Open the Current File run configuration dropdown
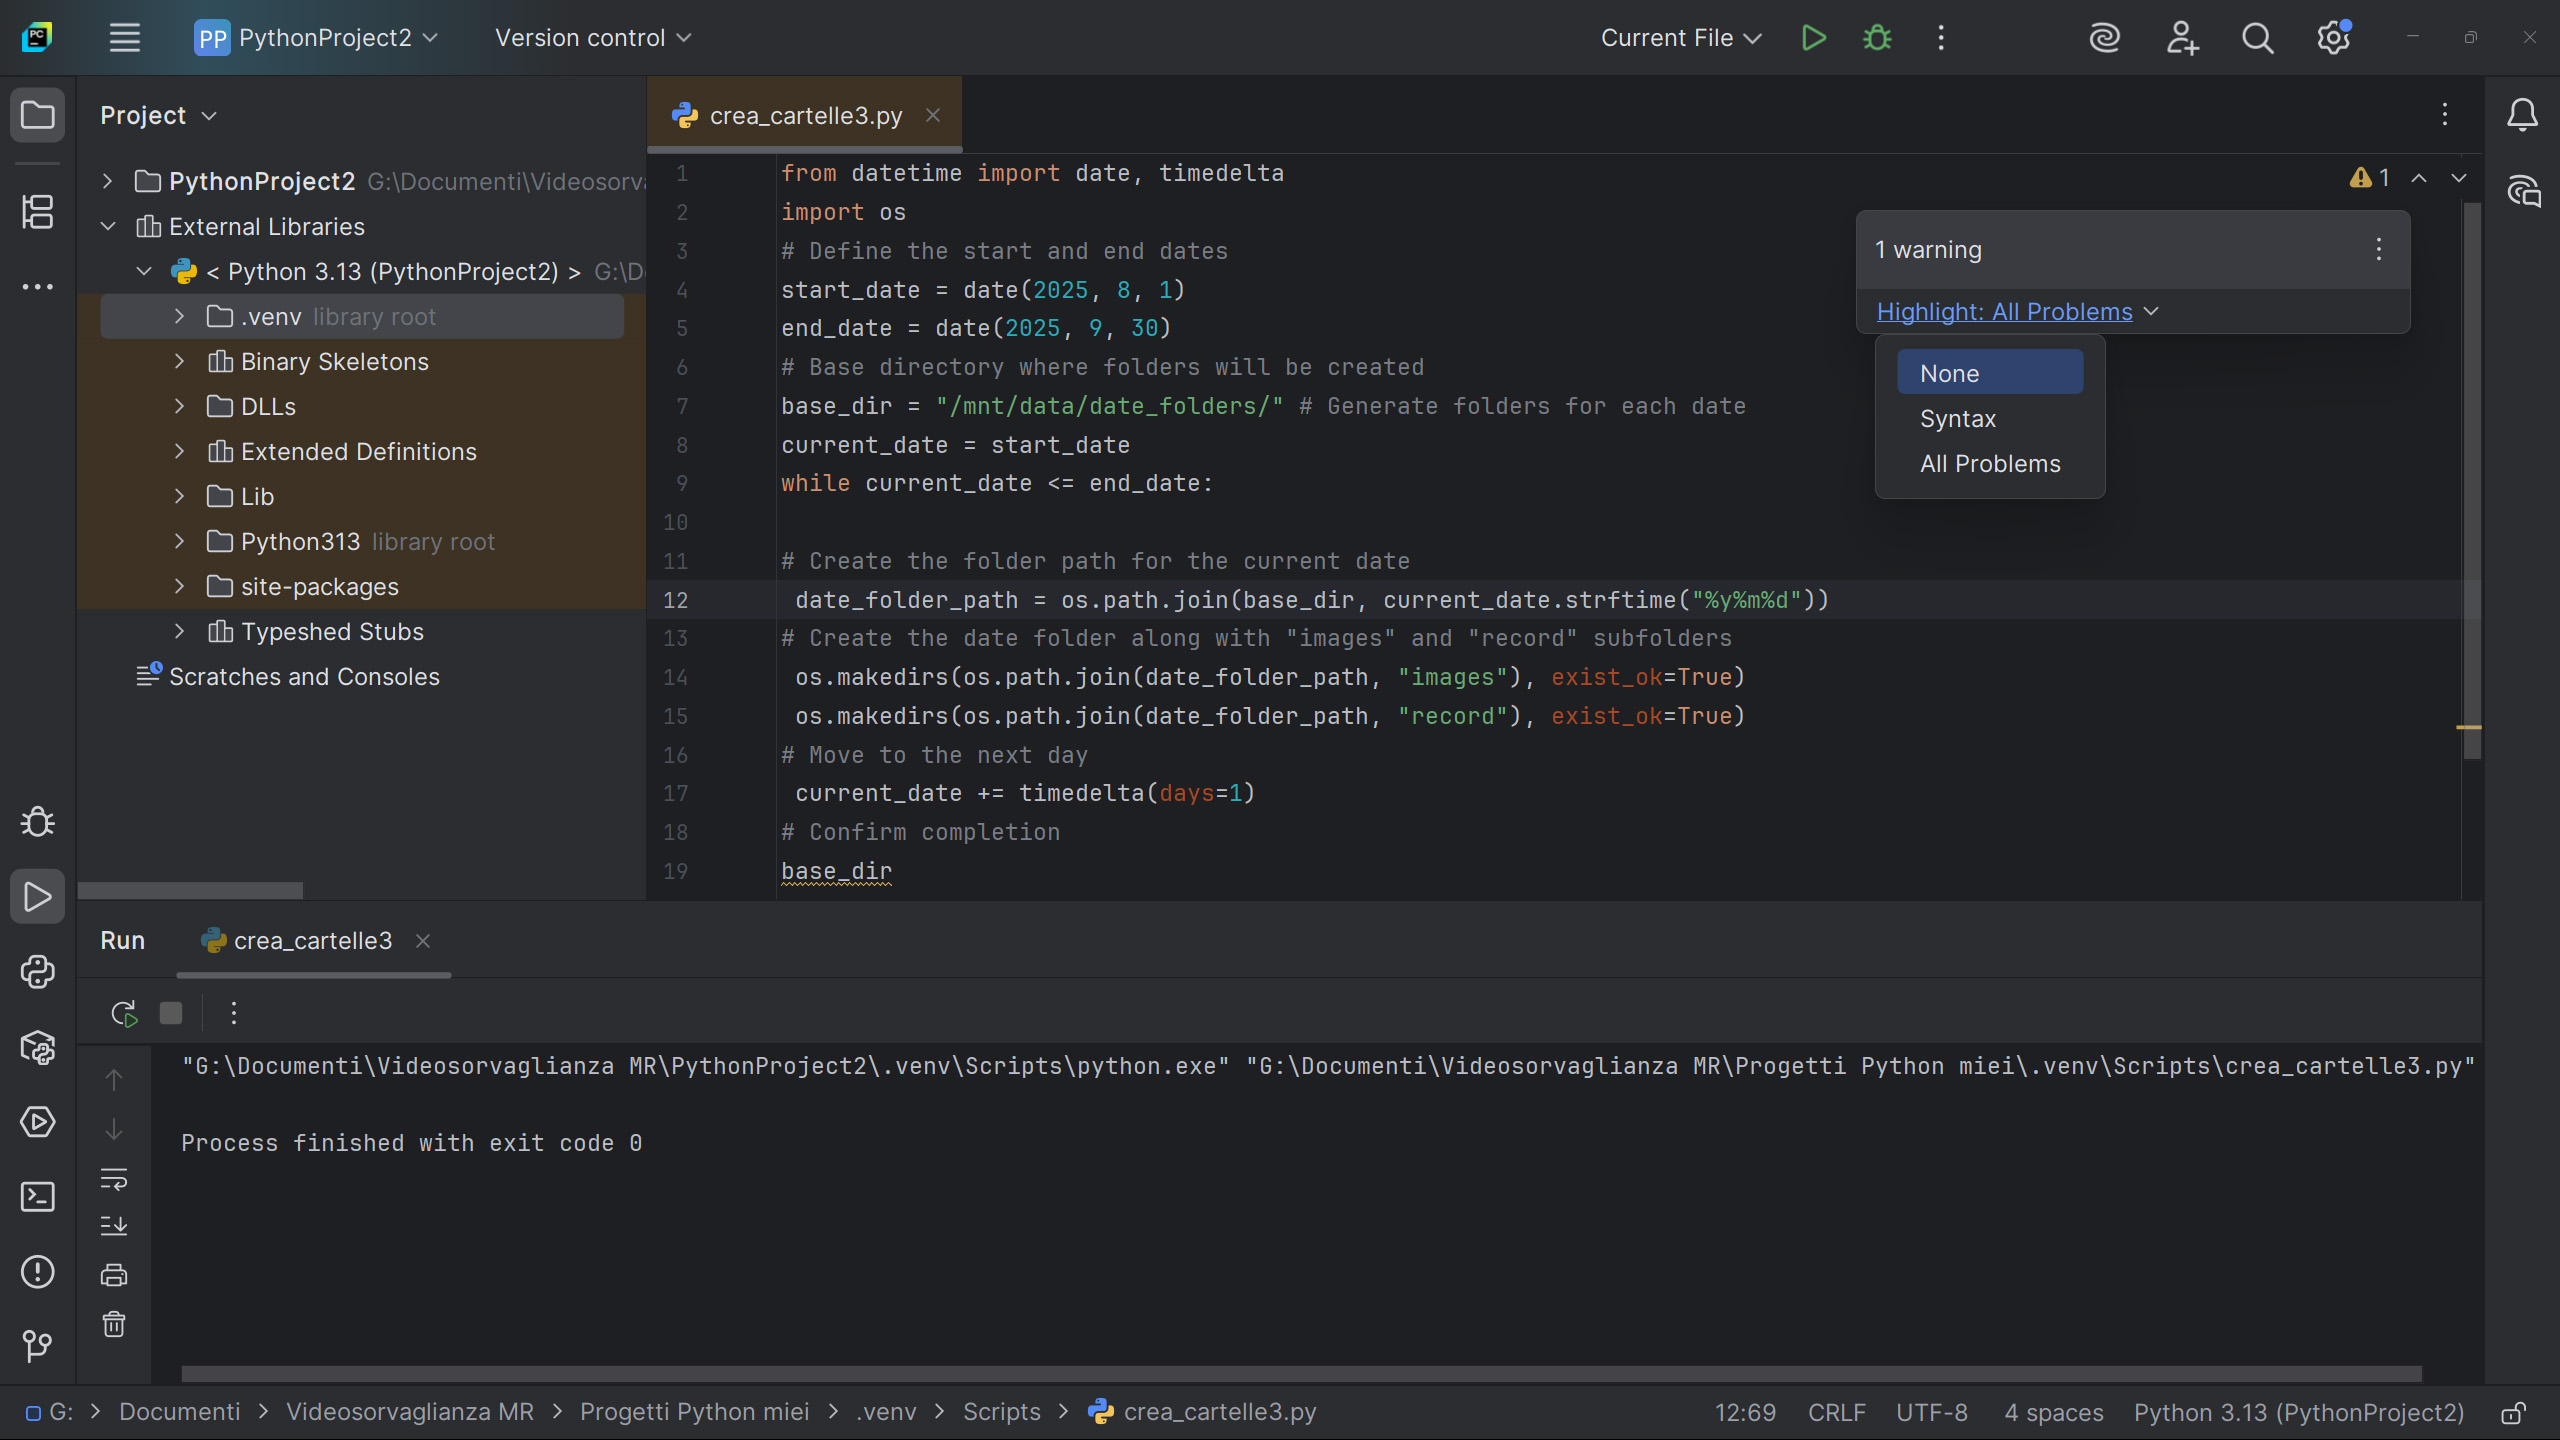Viewport: 2560px width, 1440px height. pos(1680,38)
